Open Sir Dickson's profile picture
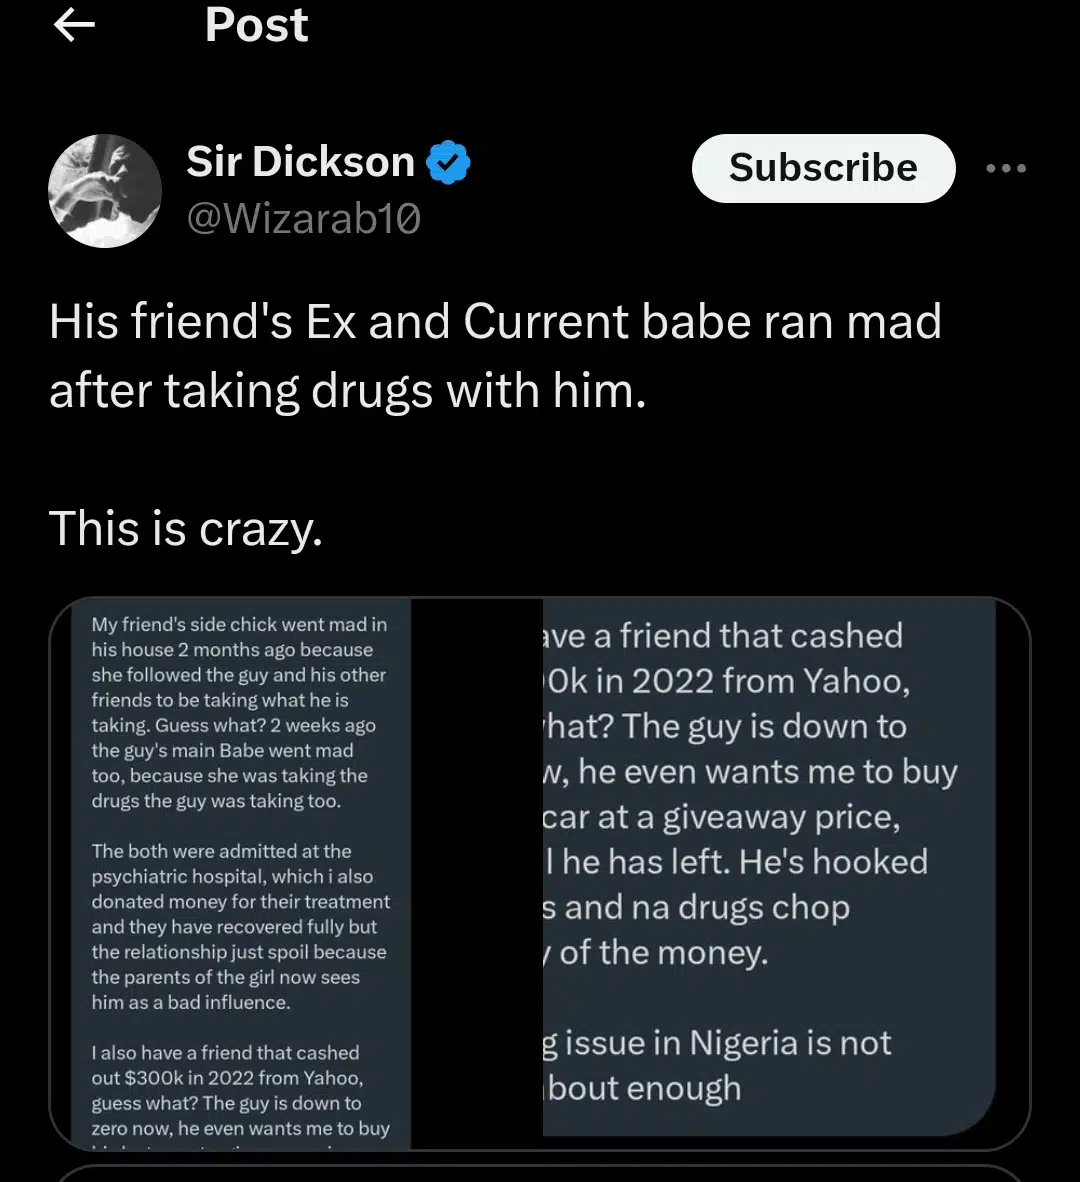1080x1182 pixels. 105,191
